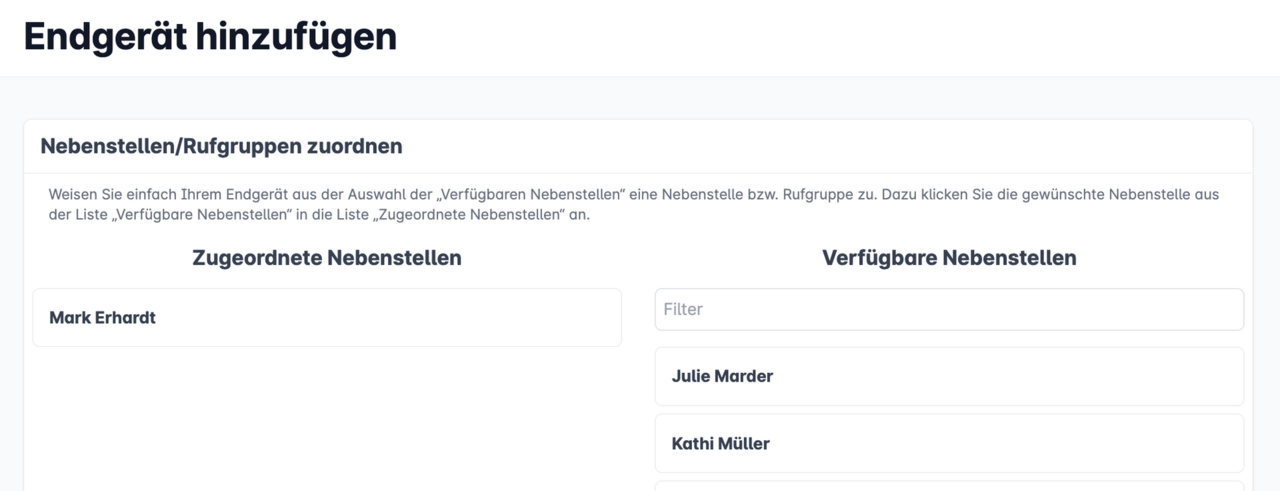This screenshot has height=491, width=1280.
Task: Click the 'Verfügbare Nebenstellen' column heading
Action: [x=948, y=258]
